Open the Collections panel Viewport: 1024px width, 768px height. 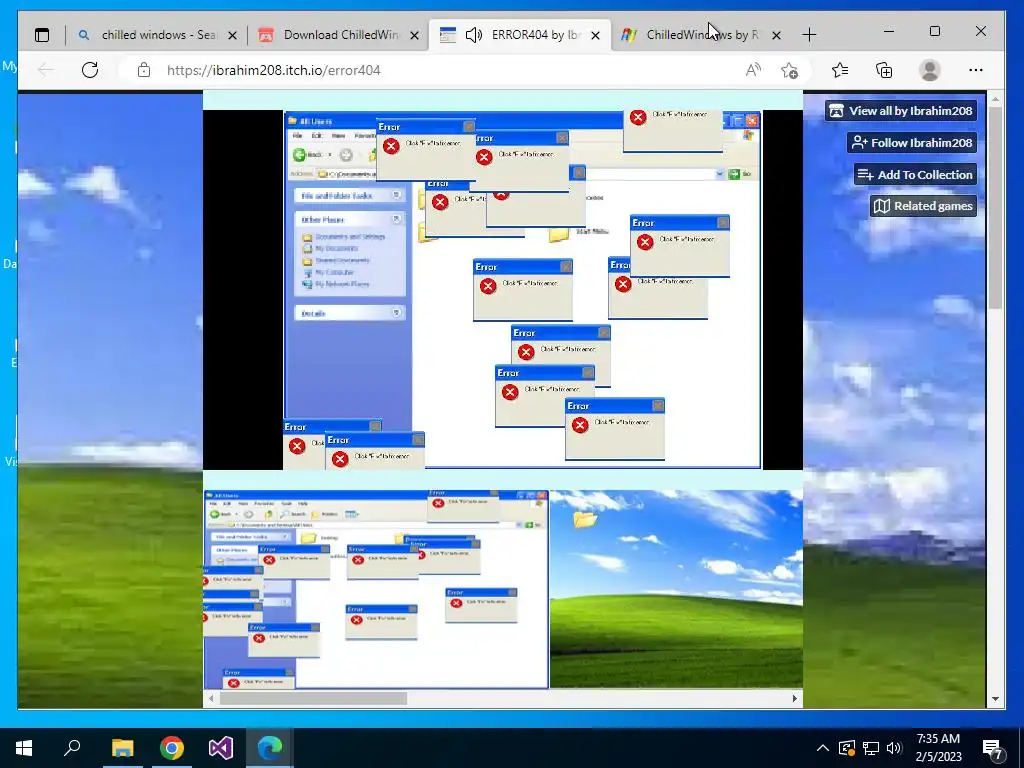[x=884, y=70]
